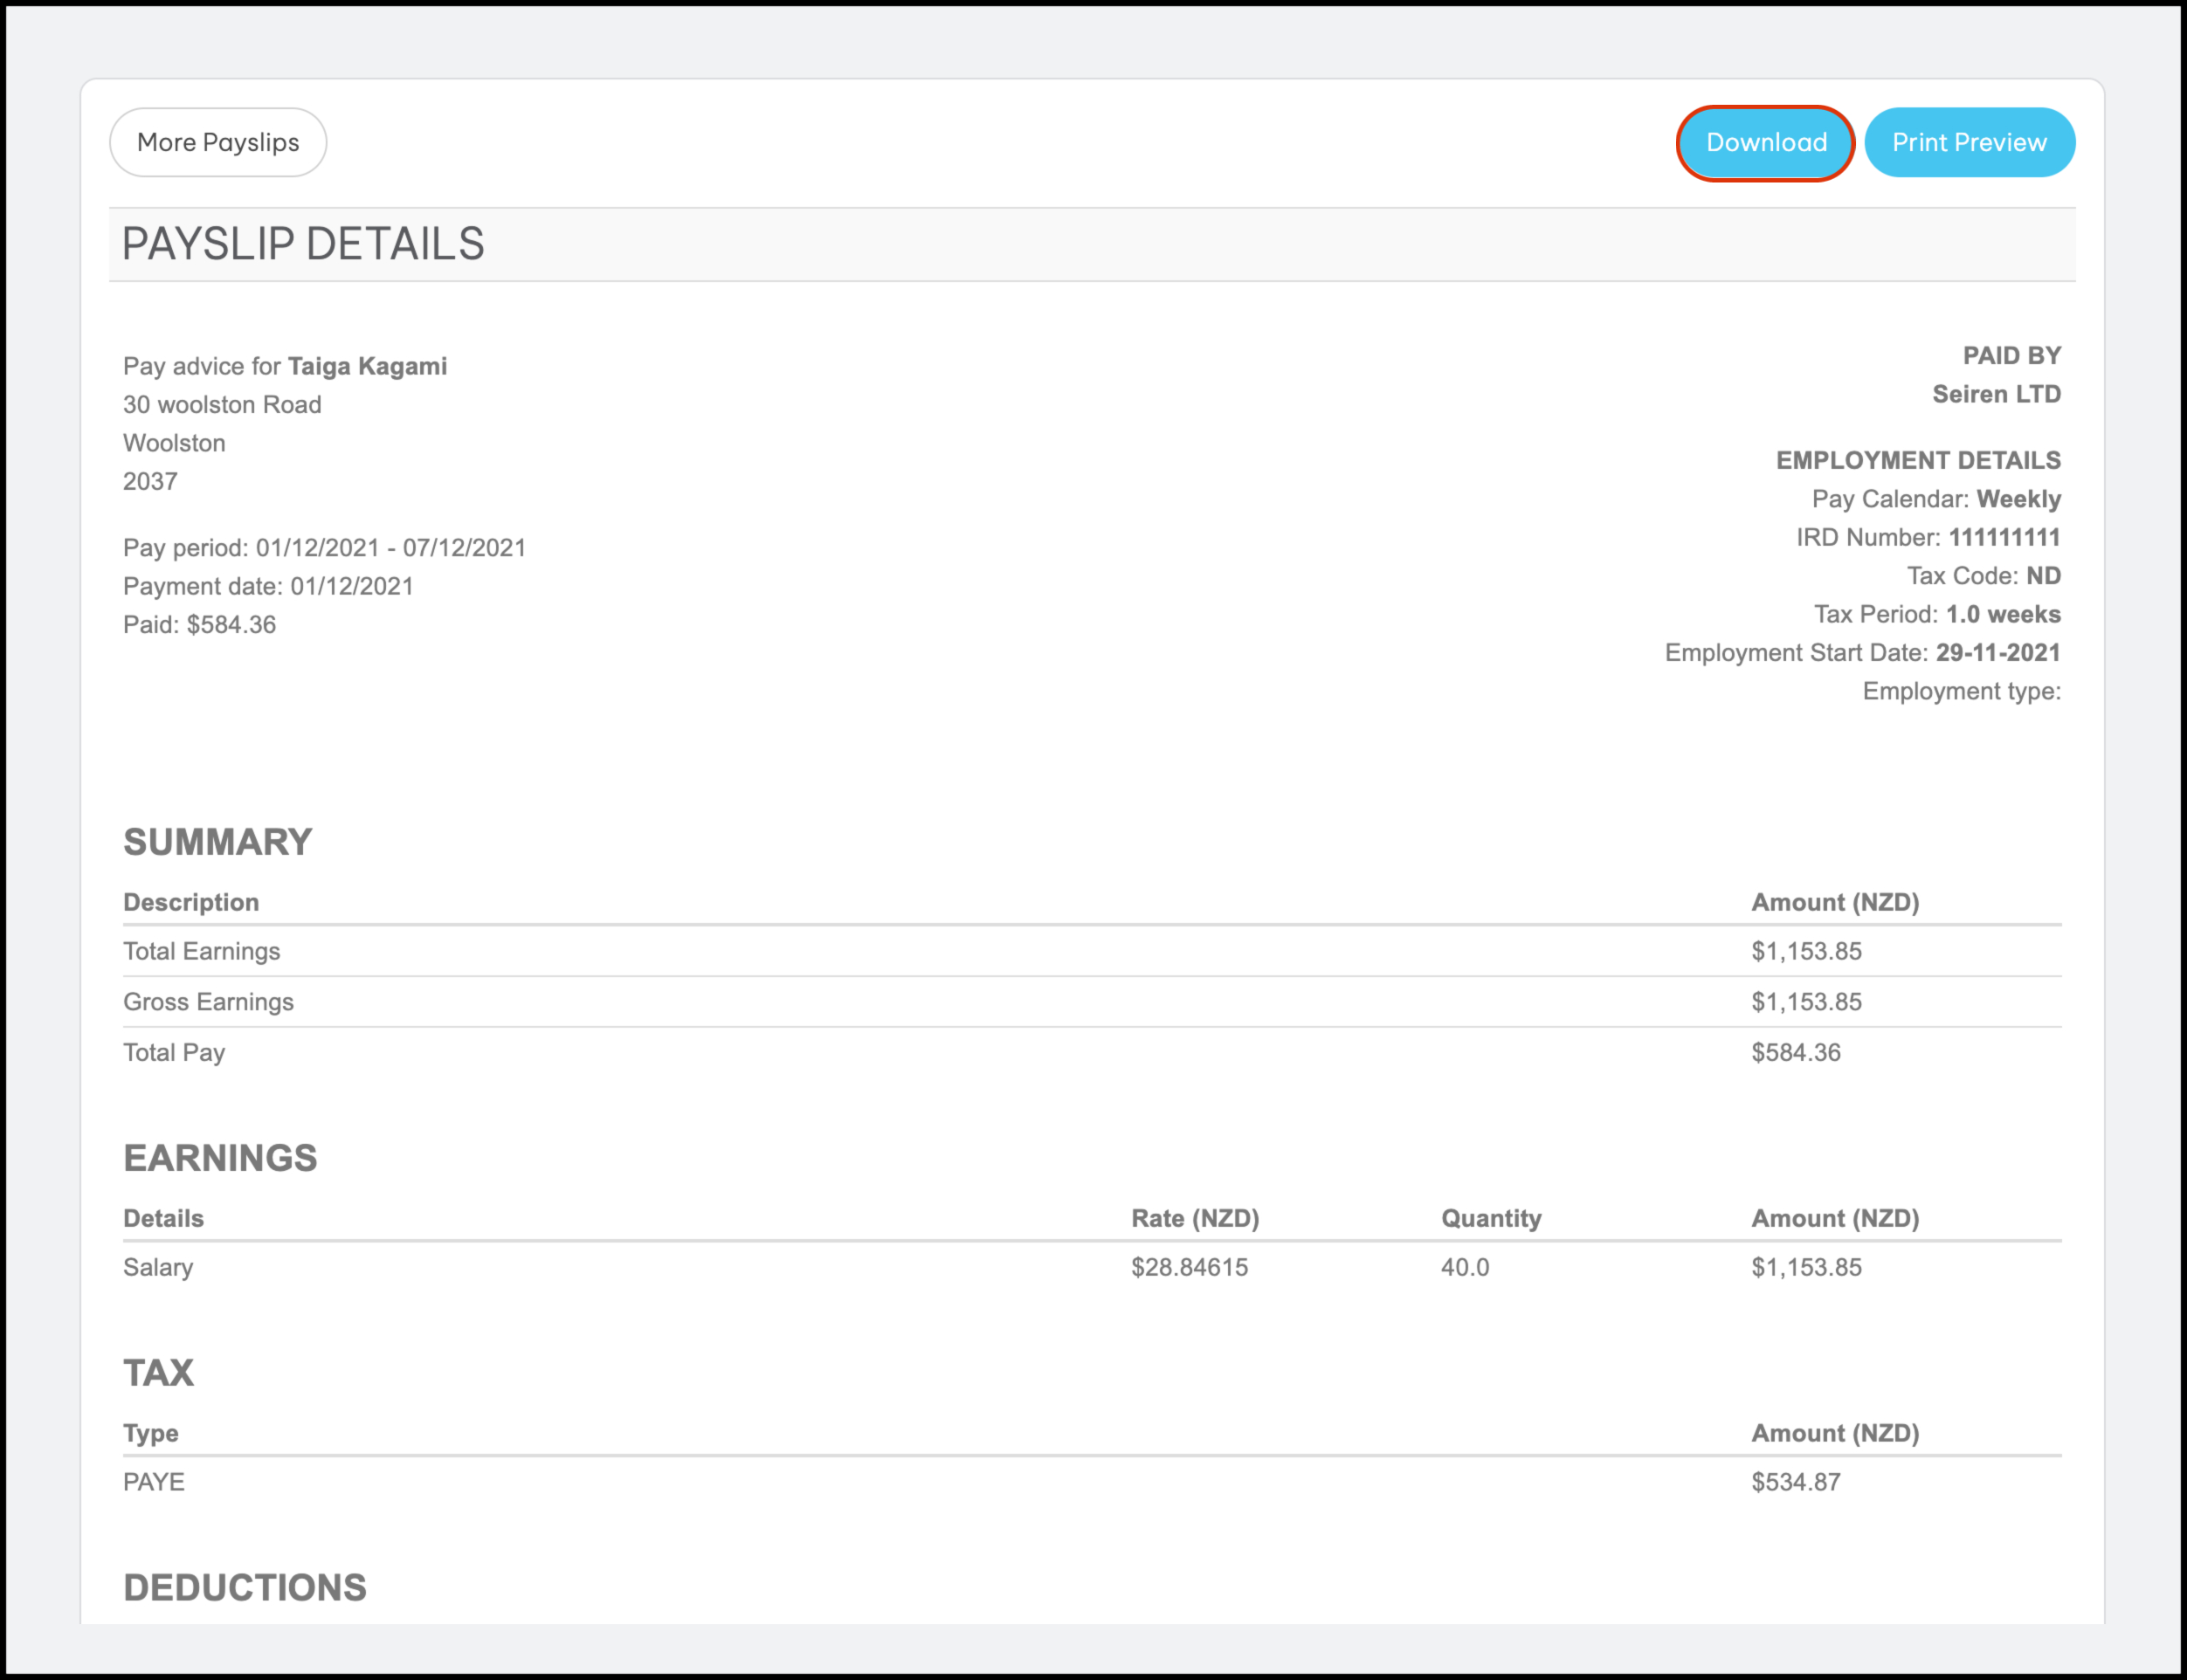
Task: Open Print Preview
Action: point(1969,142)
